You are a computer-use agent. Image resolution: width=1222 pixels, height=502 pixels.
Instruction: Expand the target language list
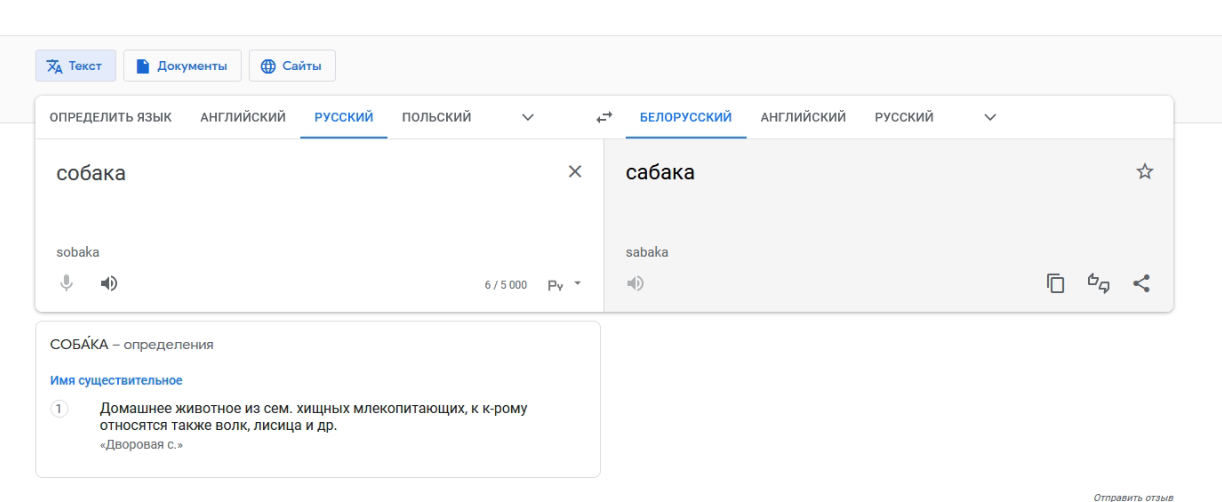(990, 117)
